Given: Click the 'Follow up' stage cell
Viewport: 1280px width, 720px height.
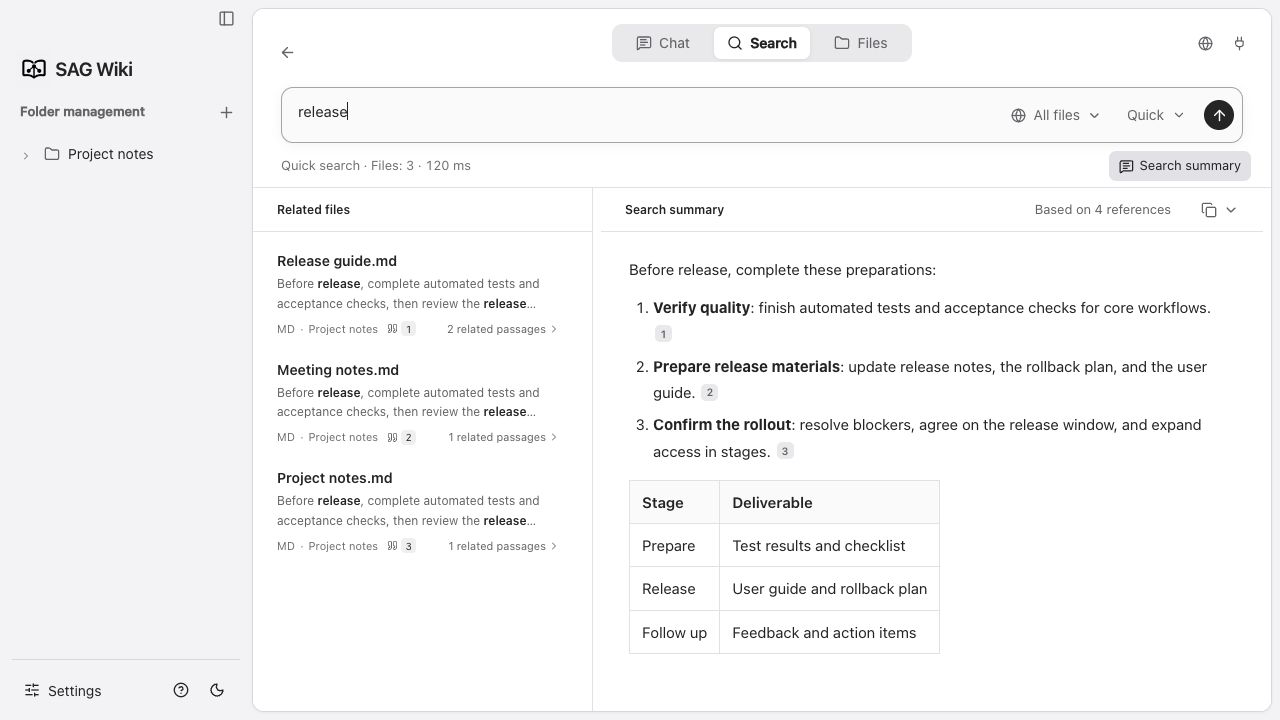Looking at the screenshot, I should point(674,633).
